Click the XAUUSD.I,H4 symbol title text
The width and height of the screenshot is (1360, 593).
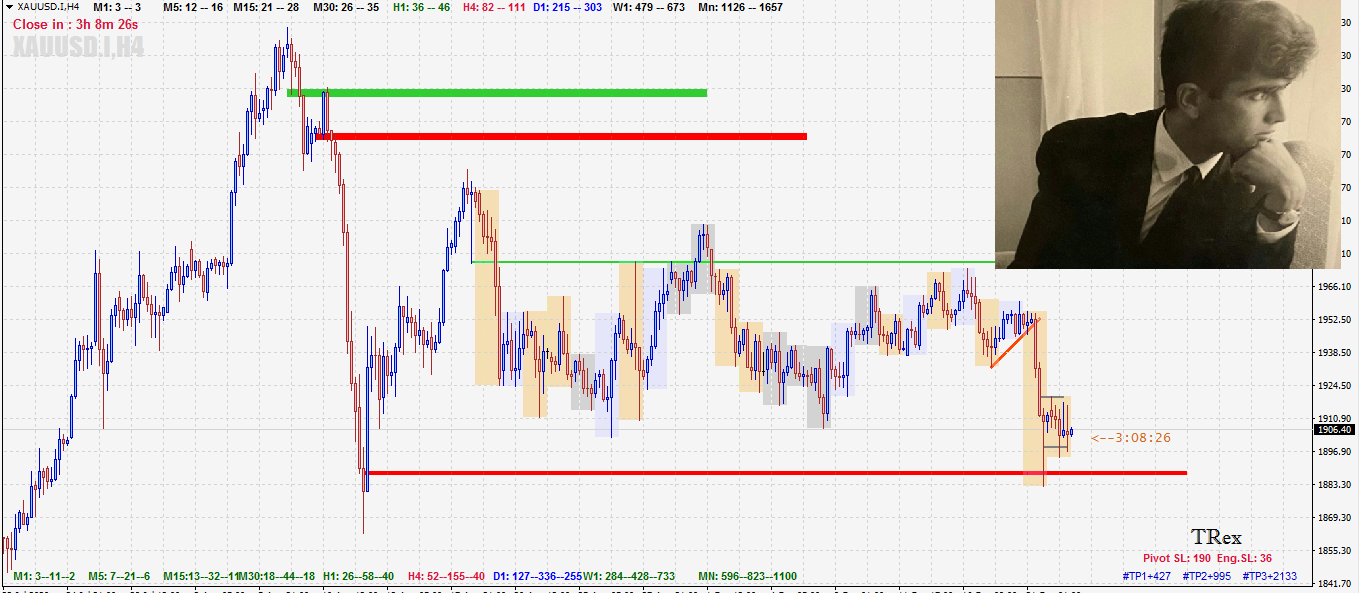tap(49, 7)
